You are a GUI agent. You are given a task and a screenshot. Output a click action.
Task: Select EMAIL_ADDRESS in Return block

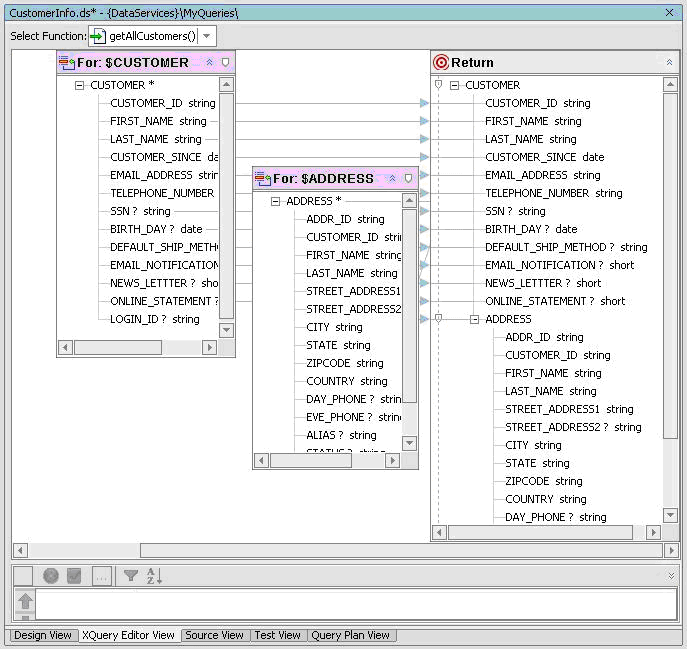pyautogui.click(x=543, y=175)
